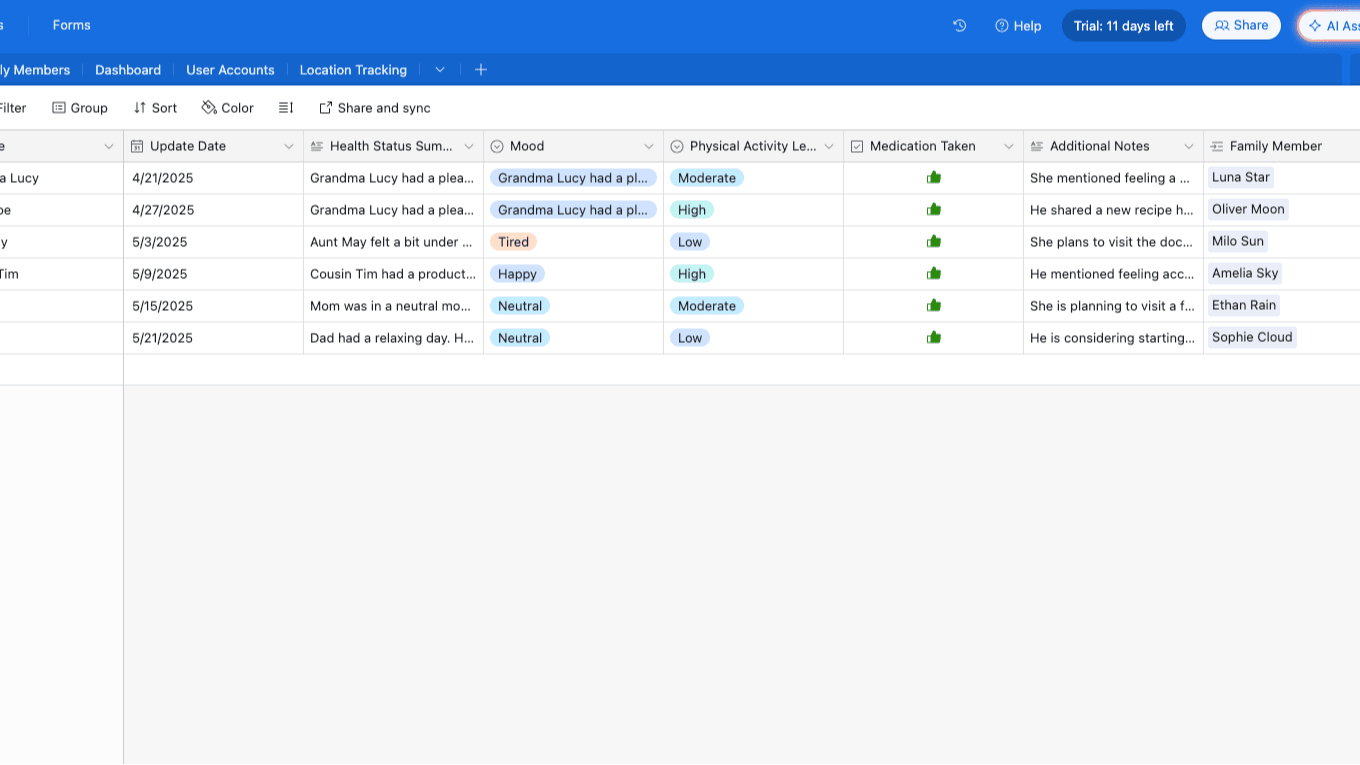Image resolution: width=1360 pixels, height=765 pixels.
Task: Toggle Medication Taken for the 4/21/2025 row
Action: point(934,177)
